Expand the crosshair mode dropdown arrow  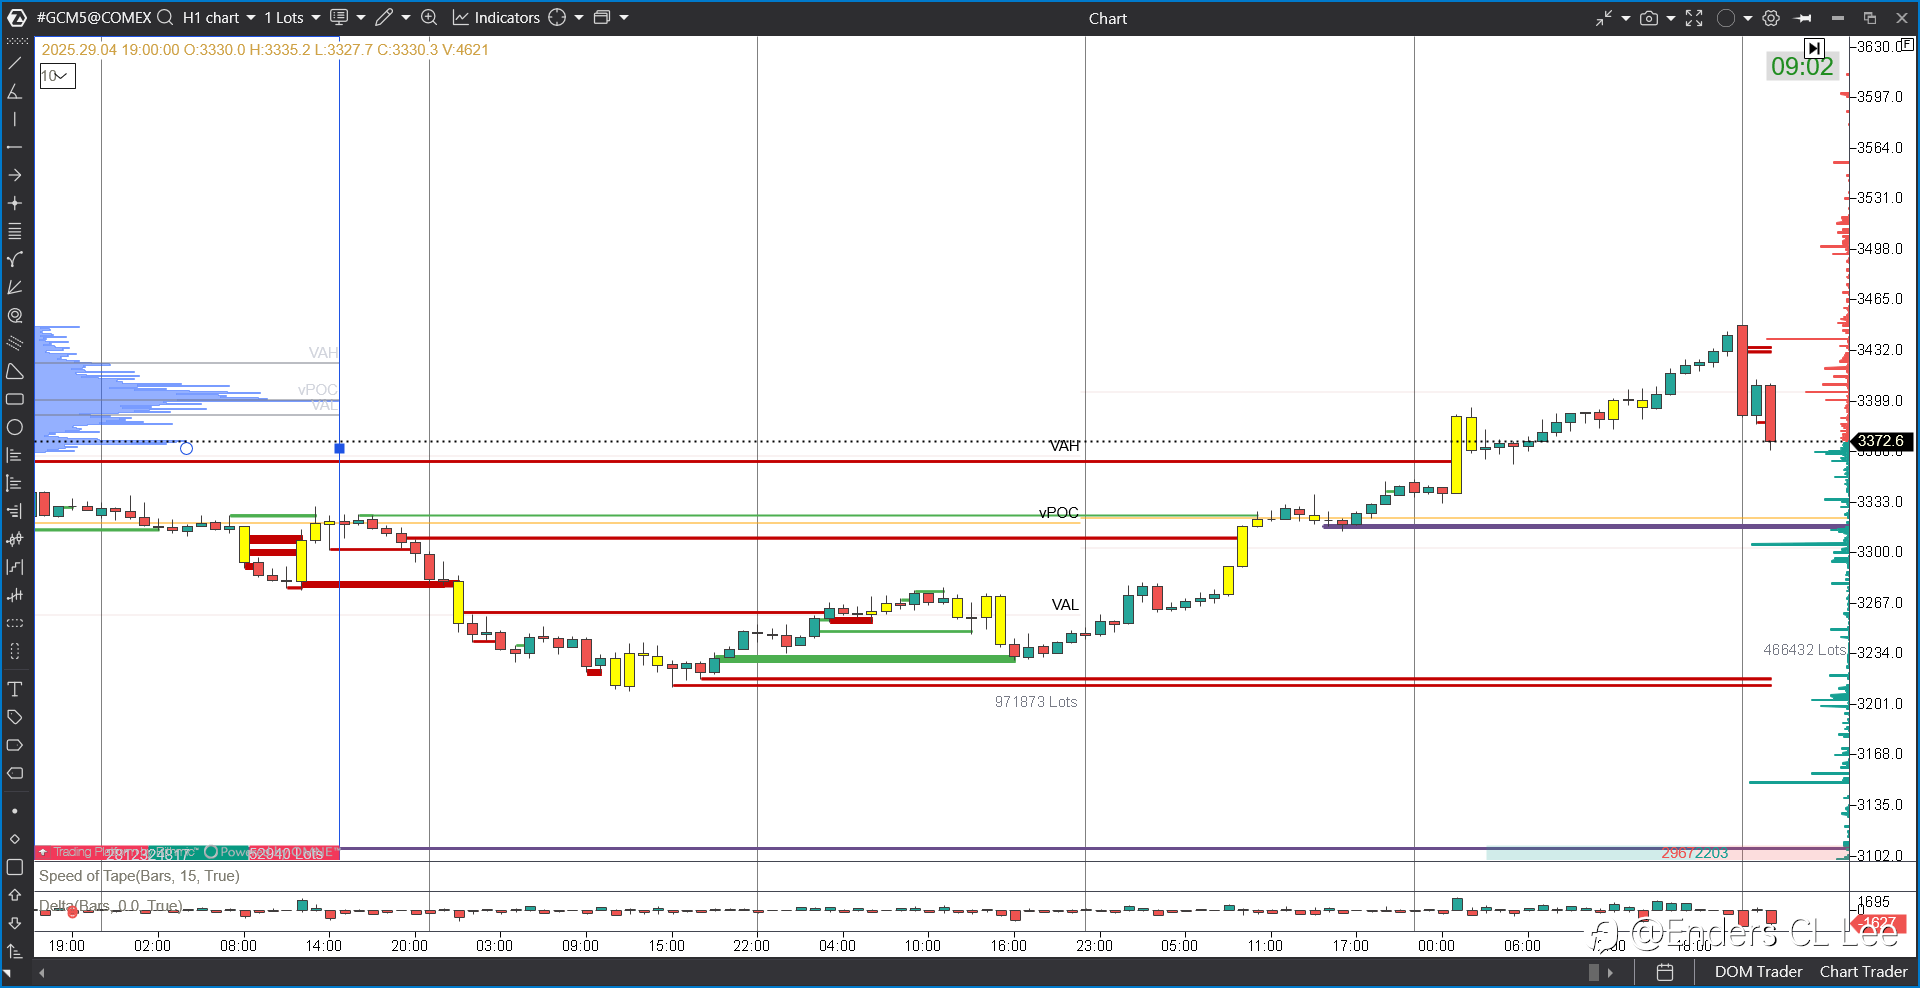tap(579, 17)
